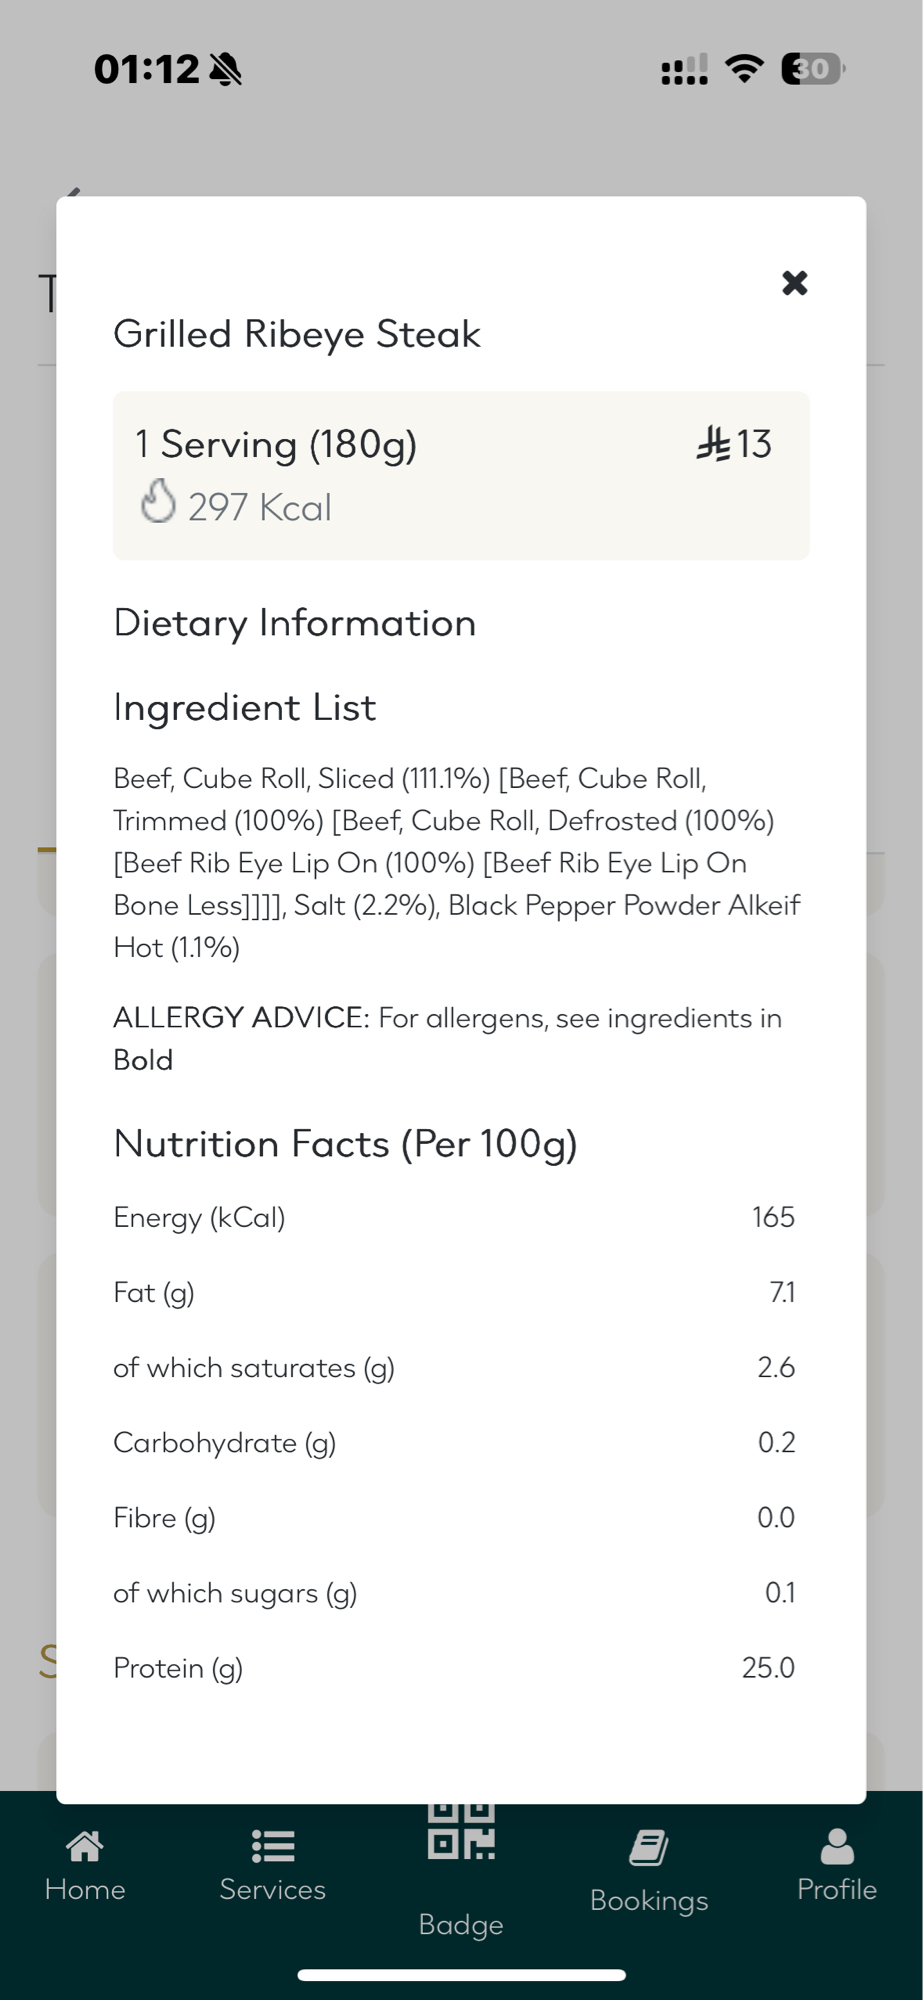Open Bookings via the book icon
The image size is (923, 2000).
point(649,1848)
